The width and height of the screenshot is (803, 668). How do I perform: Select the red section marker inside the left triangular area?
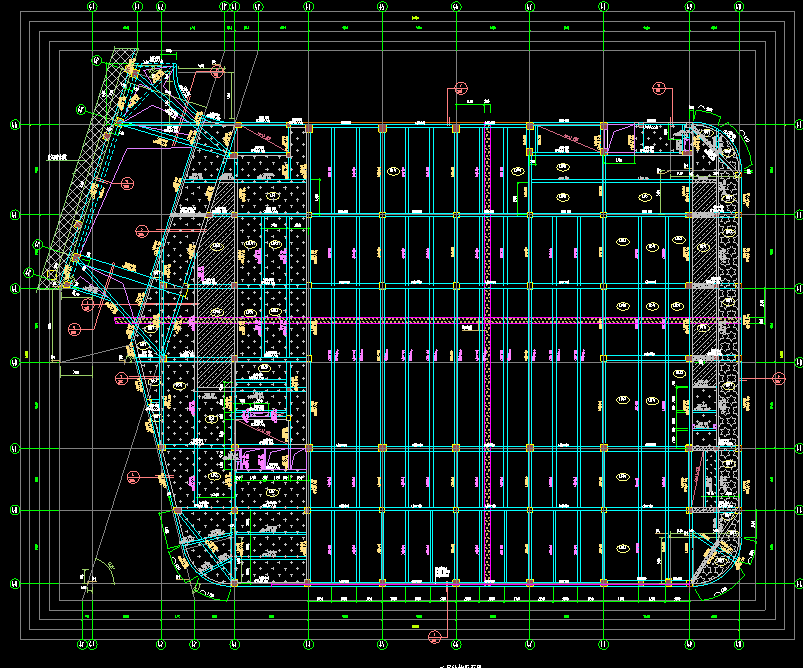pyautogui.click(x=128, y=183)
